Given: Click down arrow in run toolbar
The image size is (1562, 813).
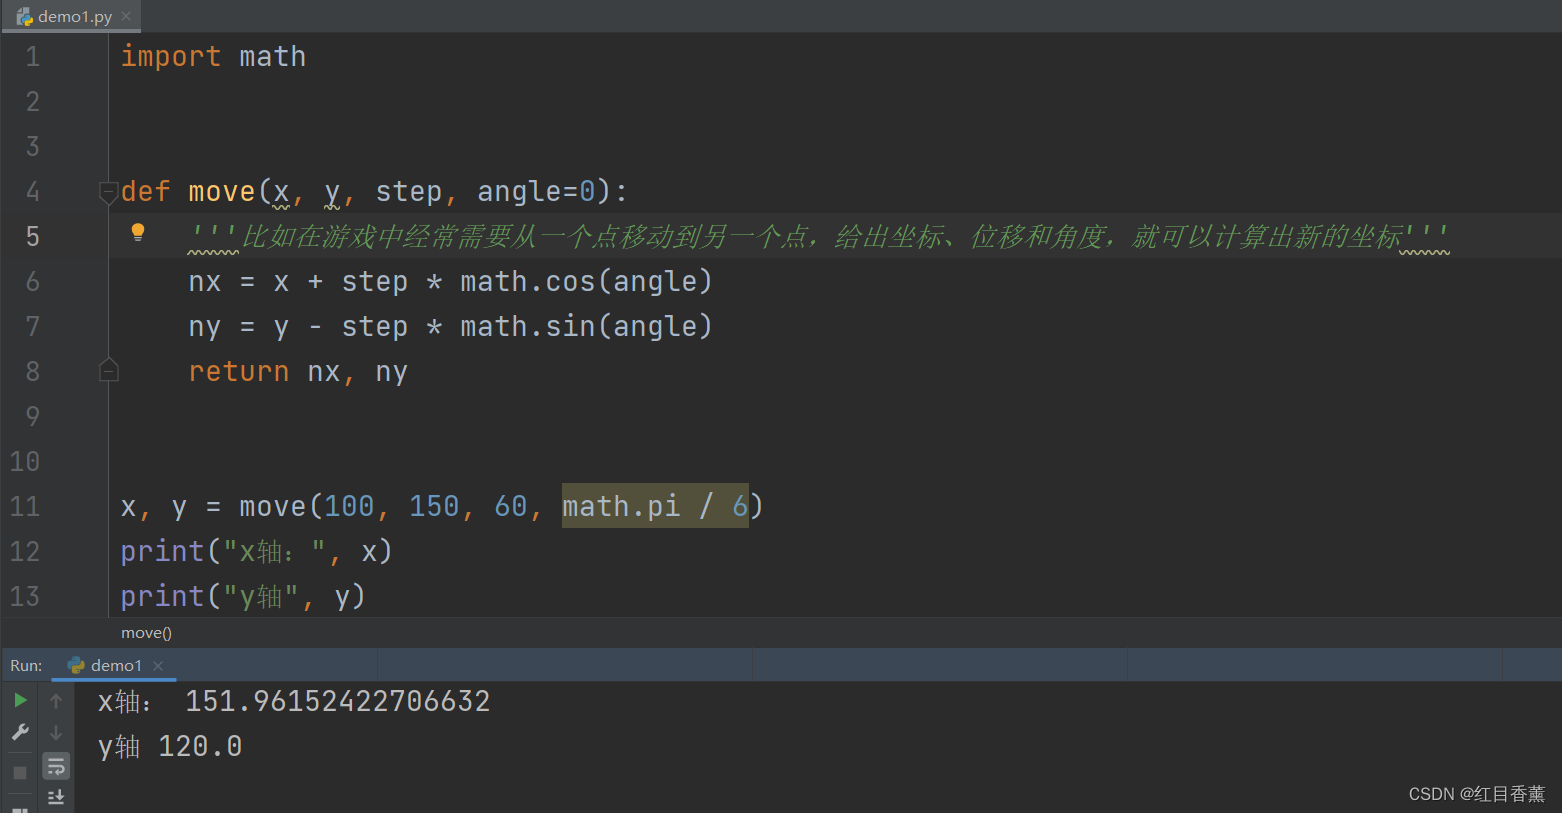Looking at the screenshot, I should [56, 733].
